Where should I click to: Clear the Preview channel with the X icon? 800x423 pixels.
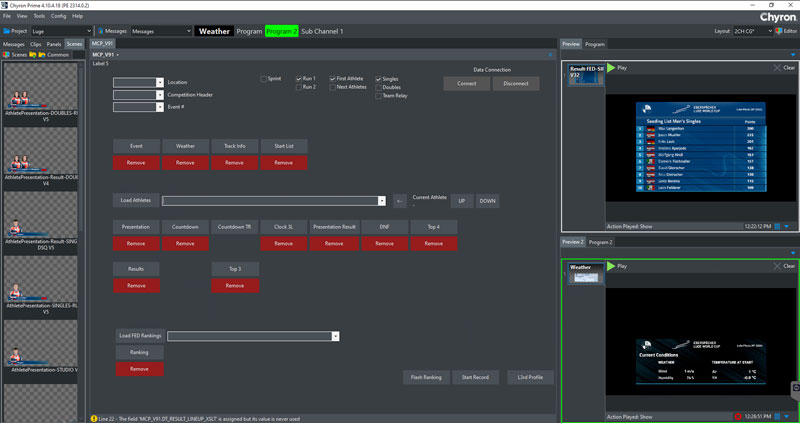(x=777, y=68)
